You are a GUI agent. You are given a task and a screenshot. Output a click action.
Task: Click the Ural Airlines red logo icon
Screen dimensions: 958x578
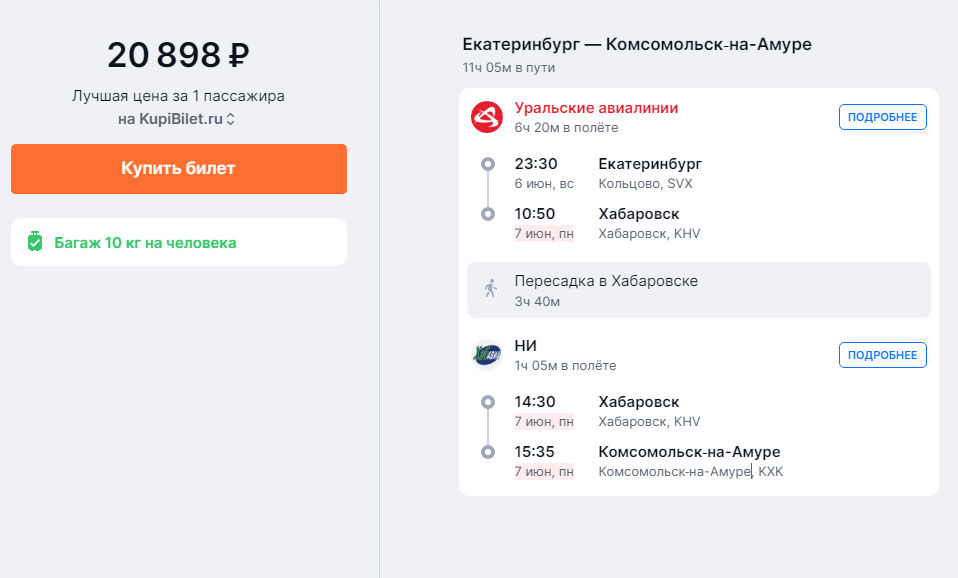[487, 117]
